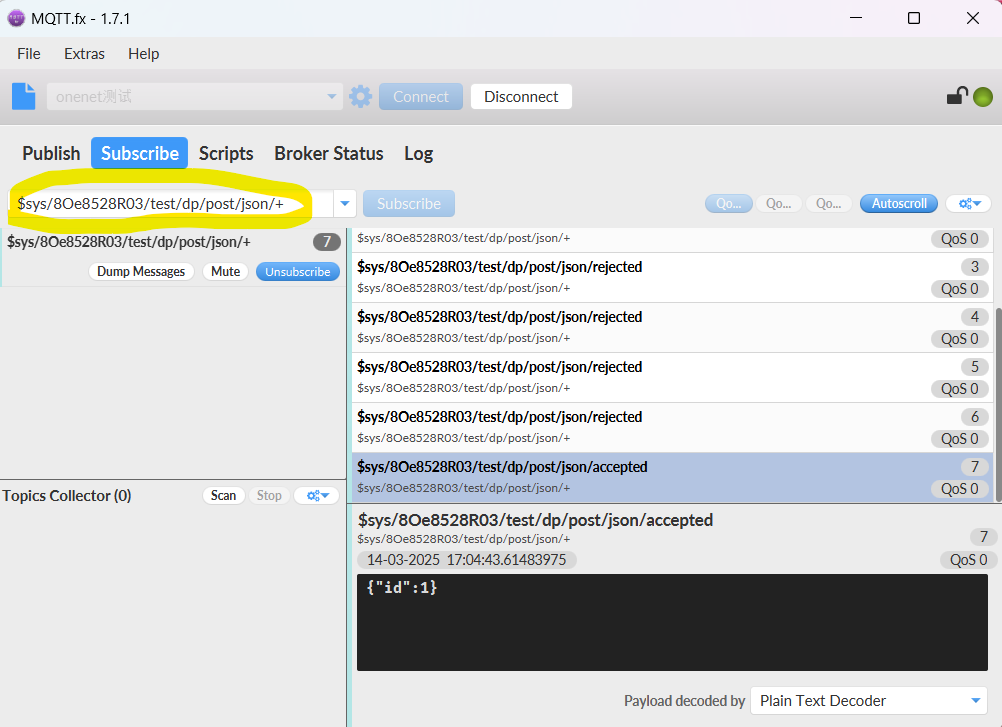Screen dimensions: 1002x727
Task: Click QoS 0 badge on rejected message 5
Action: [x=959, y=389]
